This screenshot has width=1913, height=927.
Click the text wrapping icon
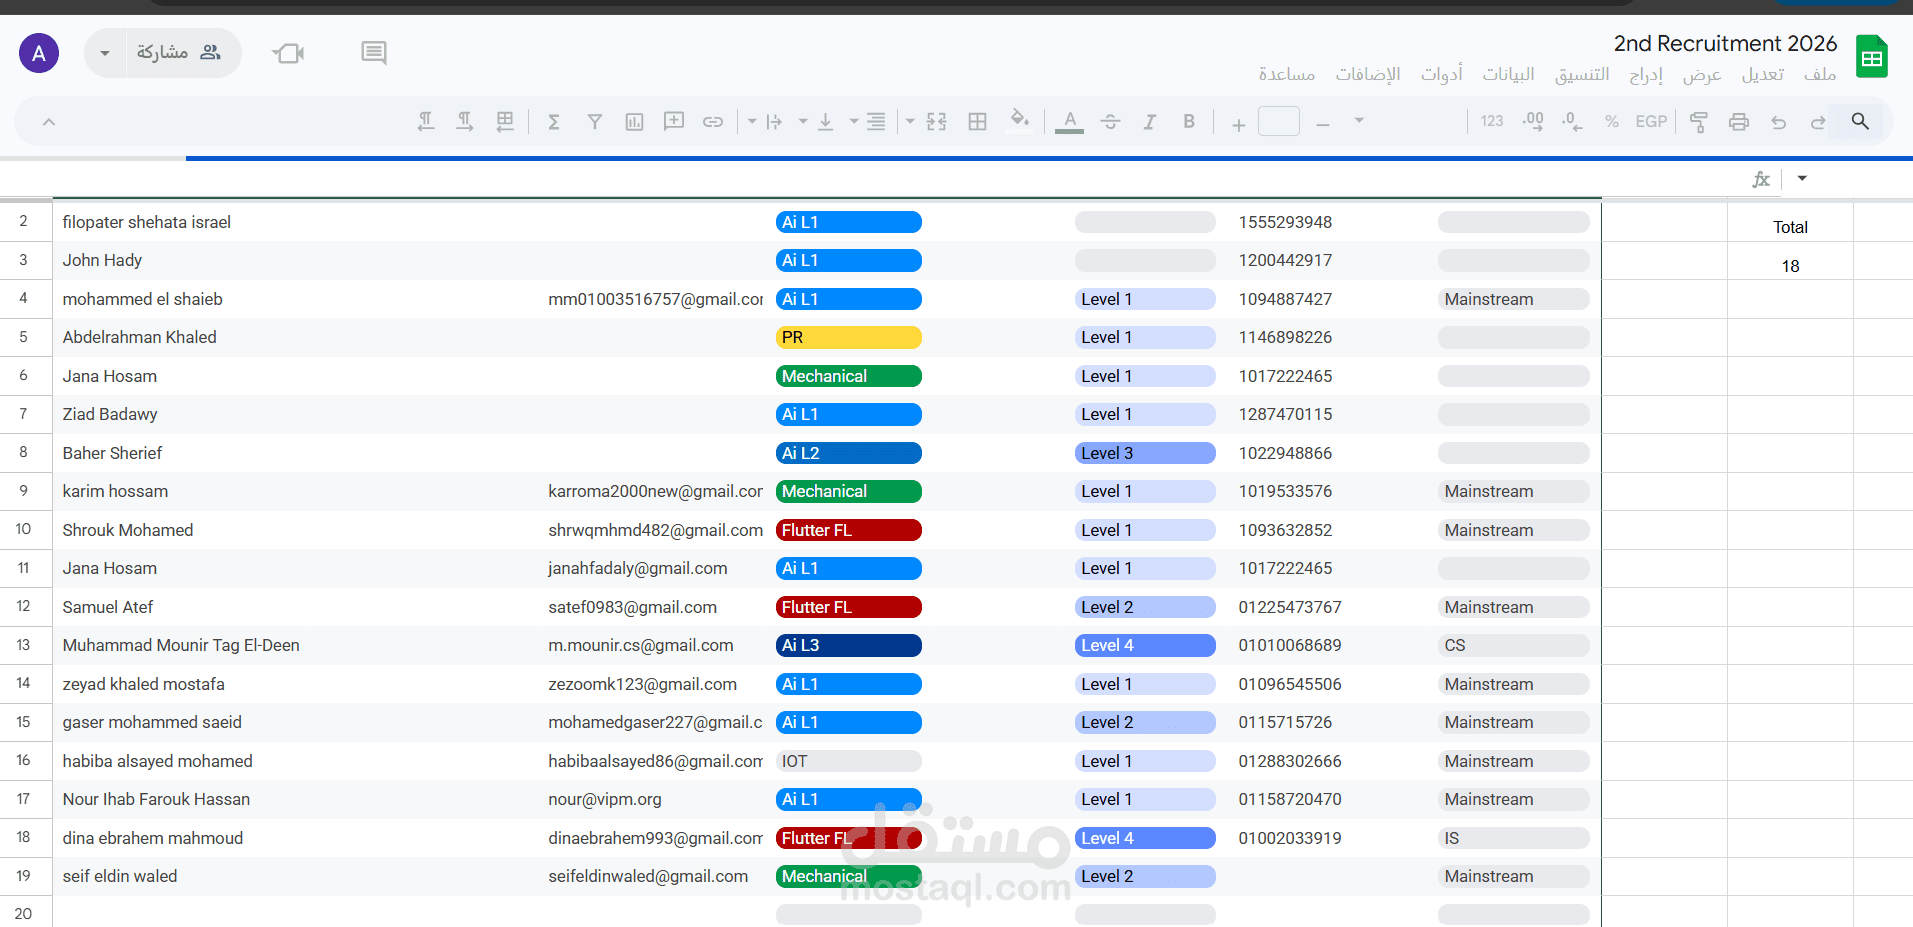click(774, 121)
